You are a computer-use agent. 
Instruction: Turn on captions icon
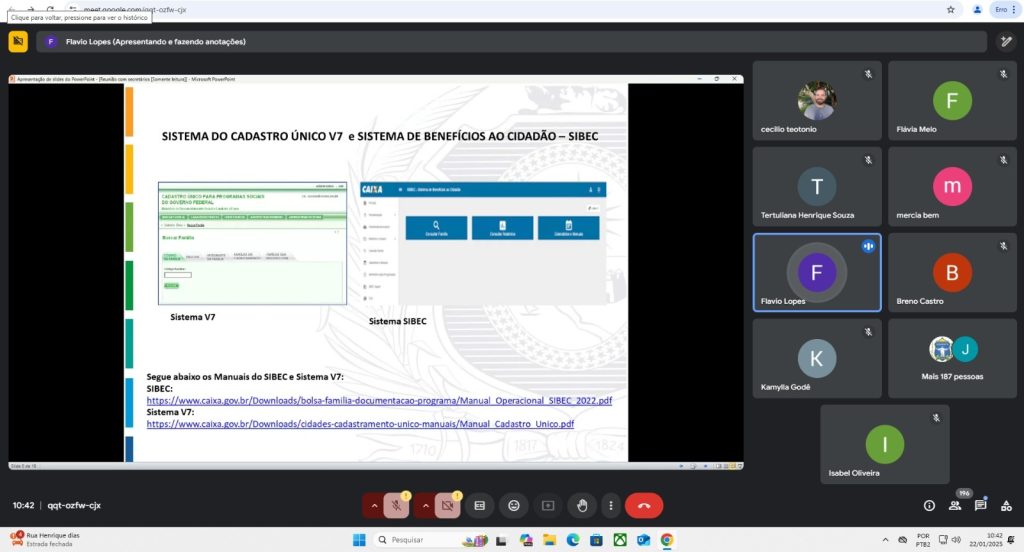pos(479,506)
